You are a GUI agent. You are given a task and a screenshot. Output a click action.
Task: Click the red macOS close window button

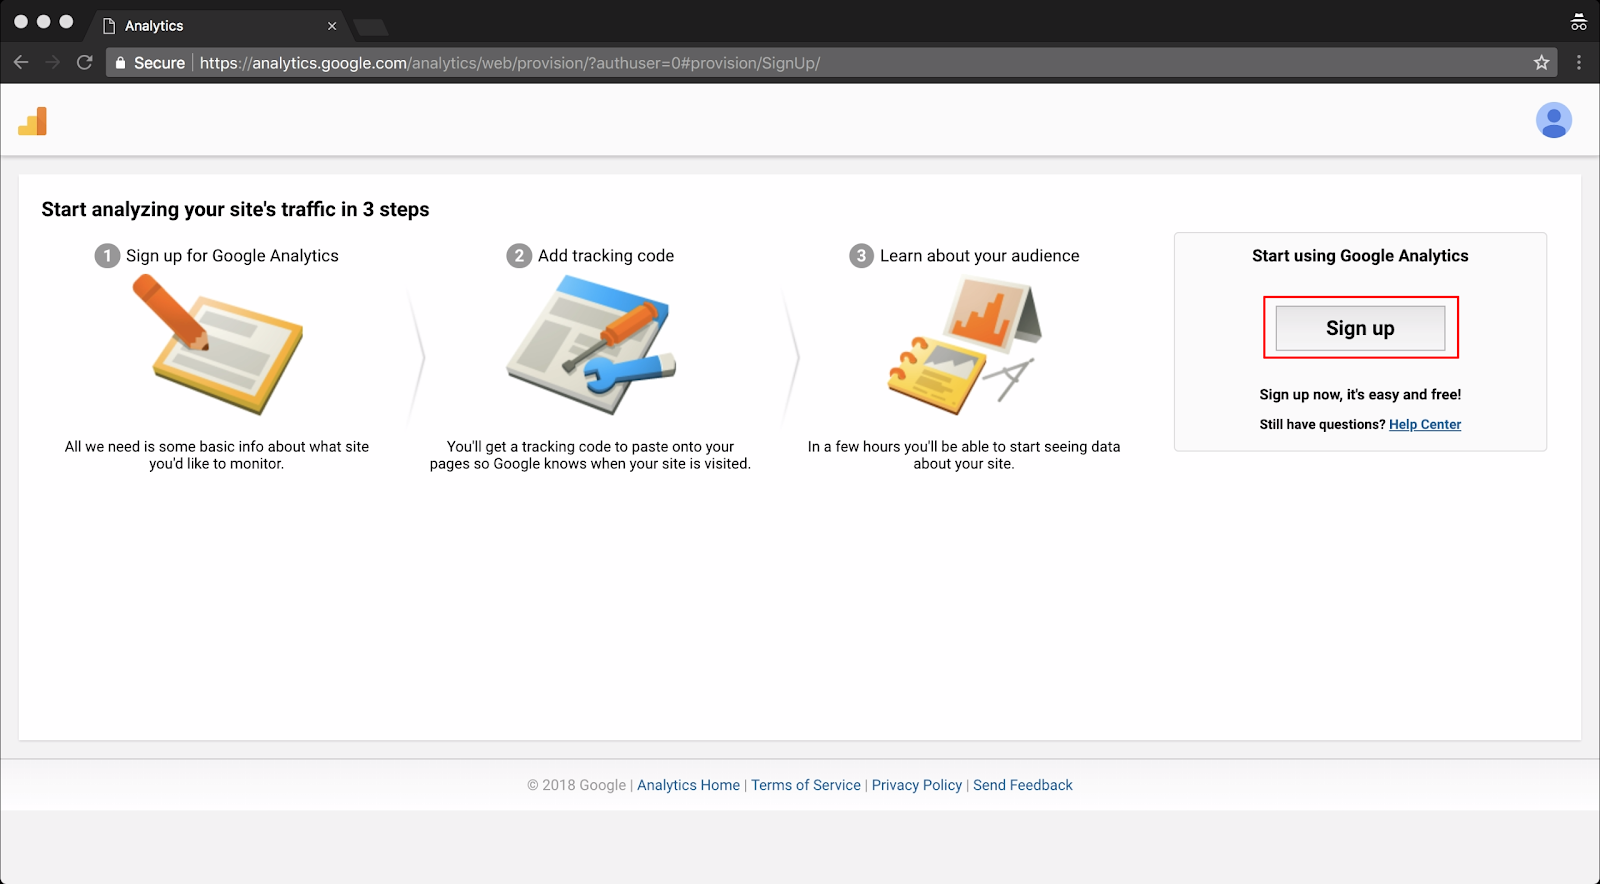pyautogui.click(x=20, y=21)
